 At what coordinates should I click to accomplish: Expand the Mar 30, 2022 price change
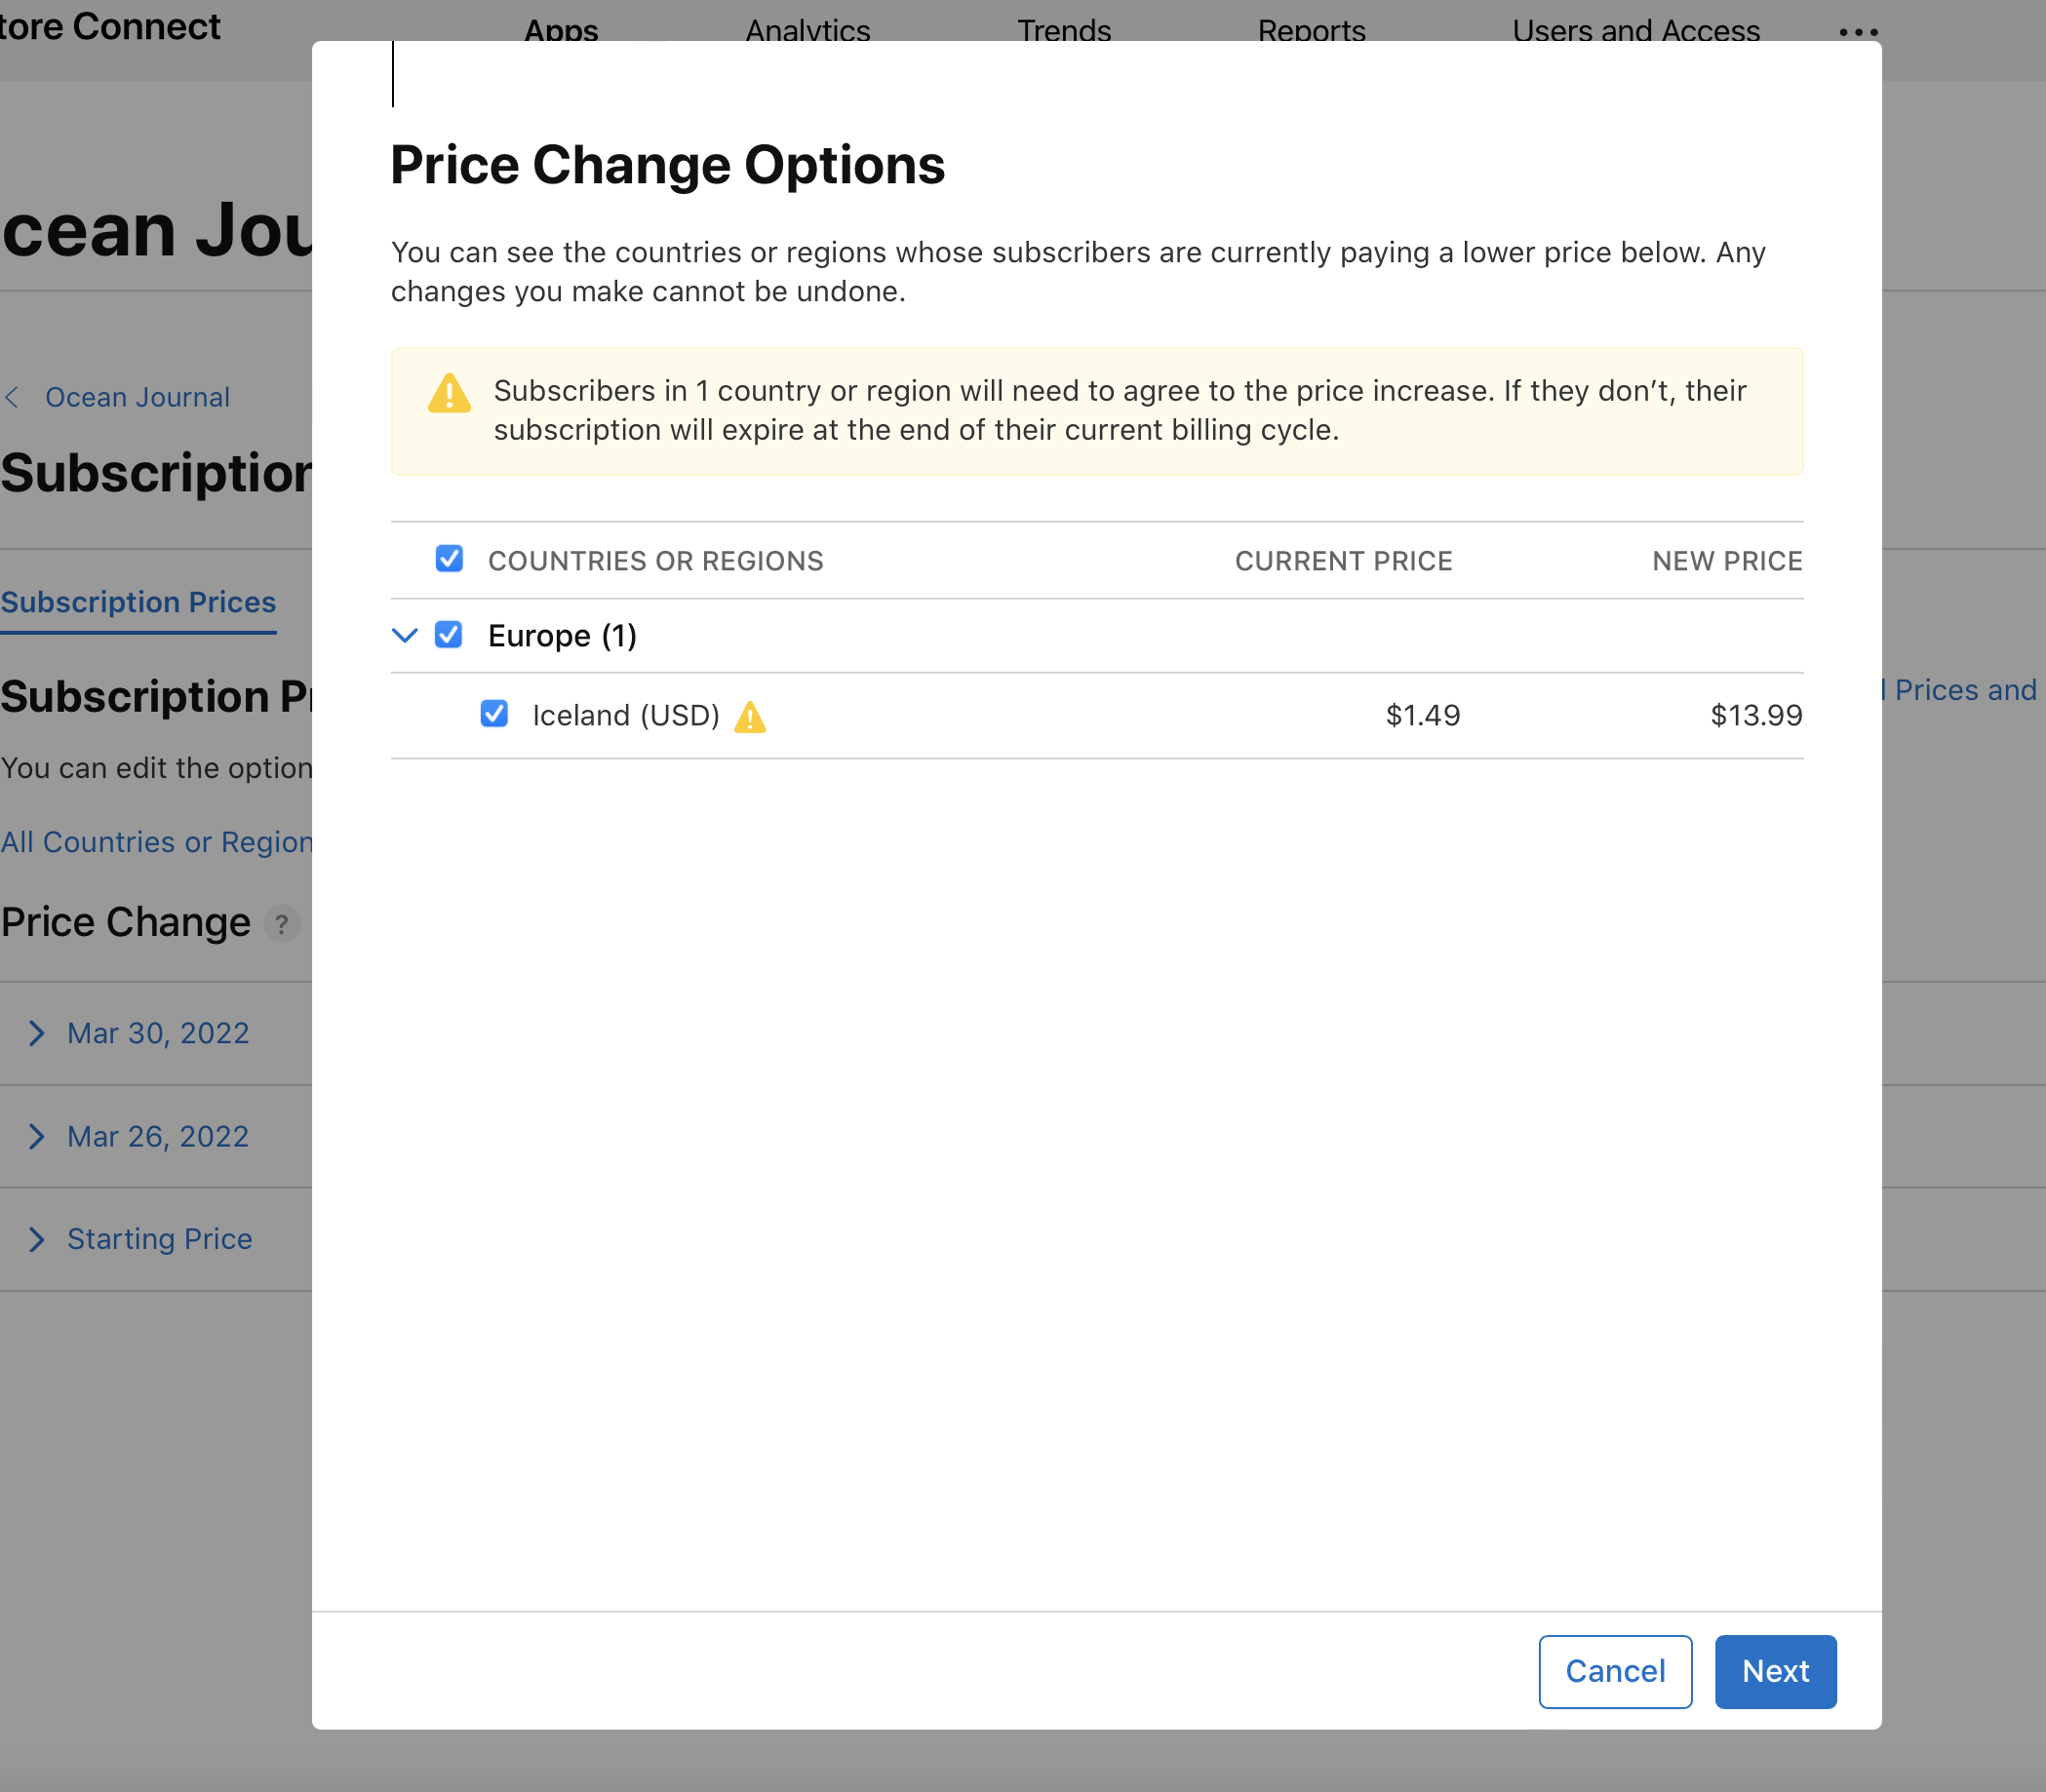pos(157,1033)
